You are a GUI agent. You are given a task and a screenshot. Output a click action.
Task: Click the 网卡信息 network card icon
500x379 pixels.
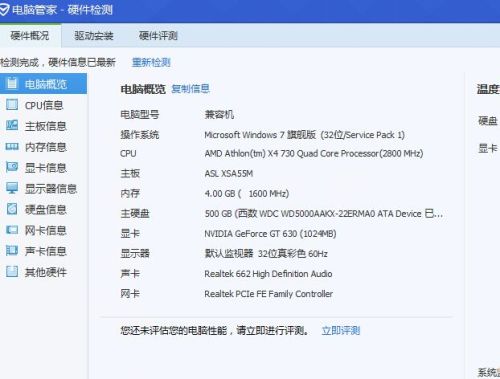pyautogui.click(x=12, y=230)
